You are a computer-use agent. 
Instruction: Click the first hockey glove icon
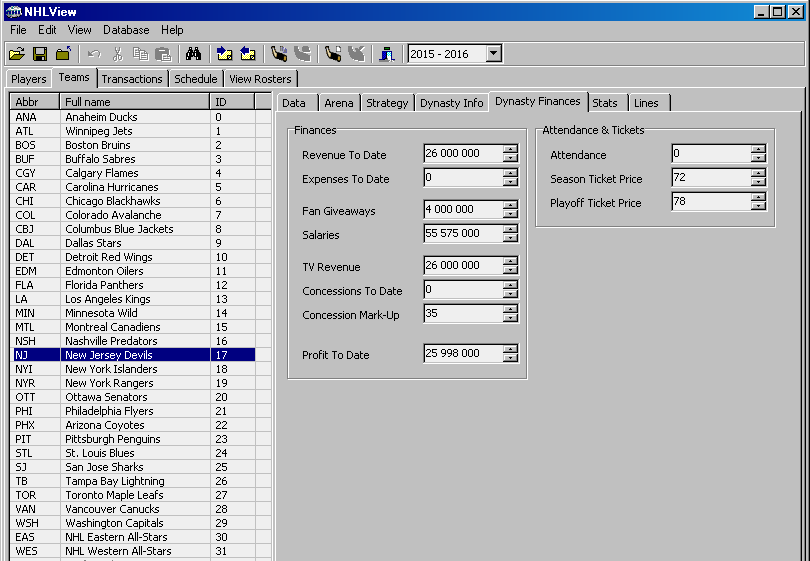(x=279, y=54)
